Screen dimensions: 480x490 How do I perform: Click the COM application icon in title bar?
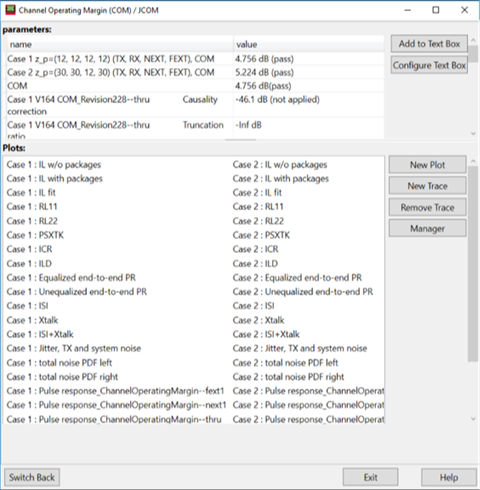click(x=10, y=10)
